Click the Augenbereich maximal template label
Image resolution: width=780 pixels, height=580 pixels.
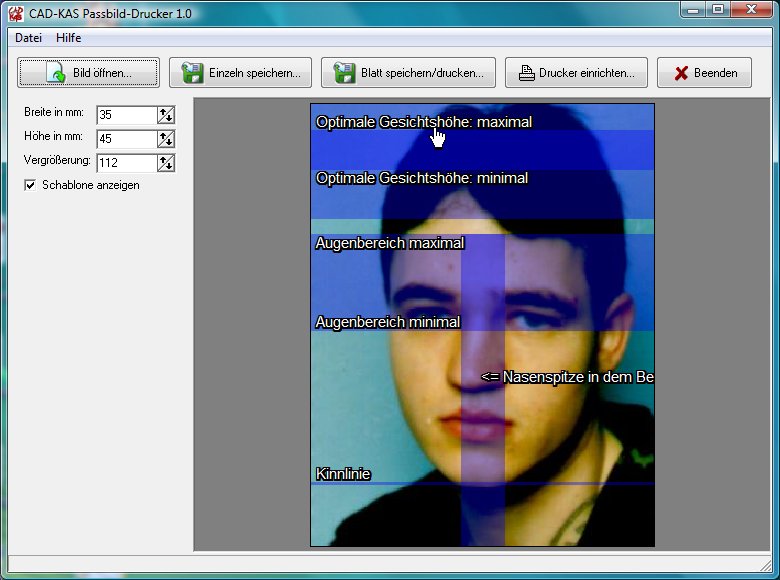[x=390, y=243]
